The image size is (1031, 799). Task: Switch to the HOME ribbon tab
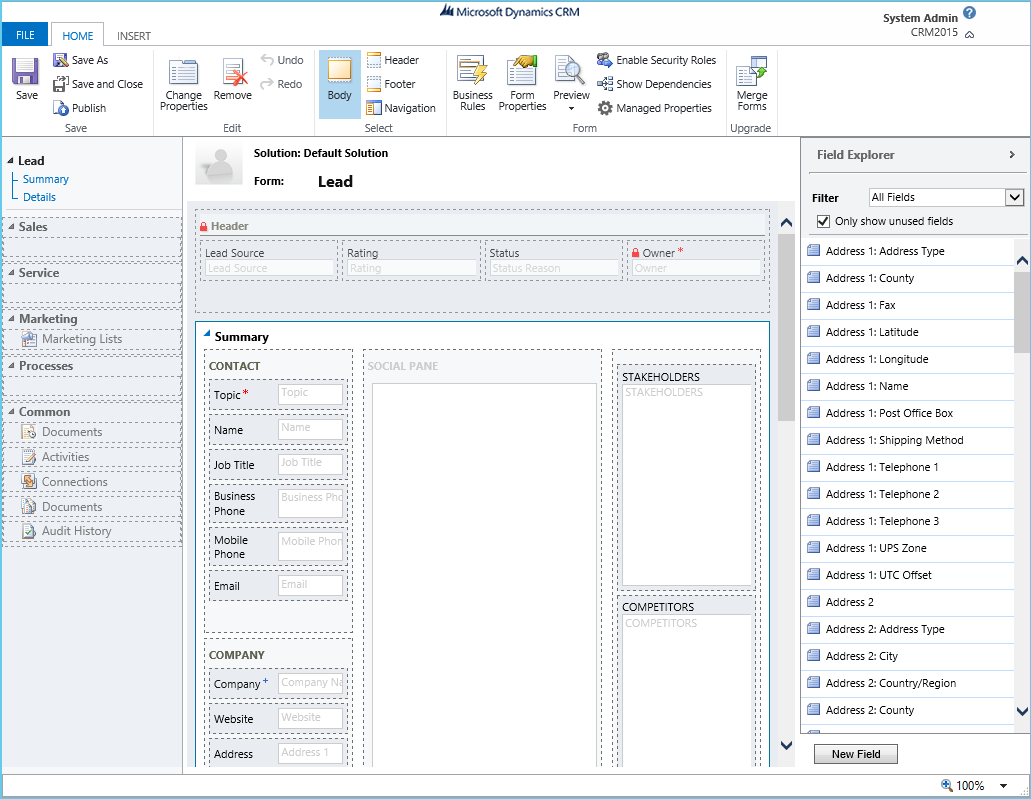(78, 36)
